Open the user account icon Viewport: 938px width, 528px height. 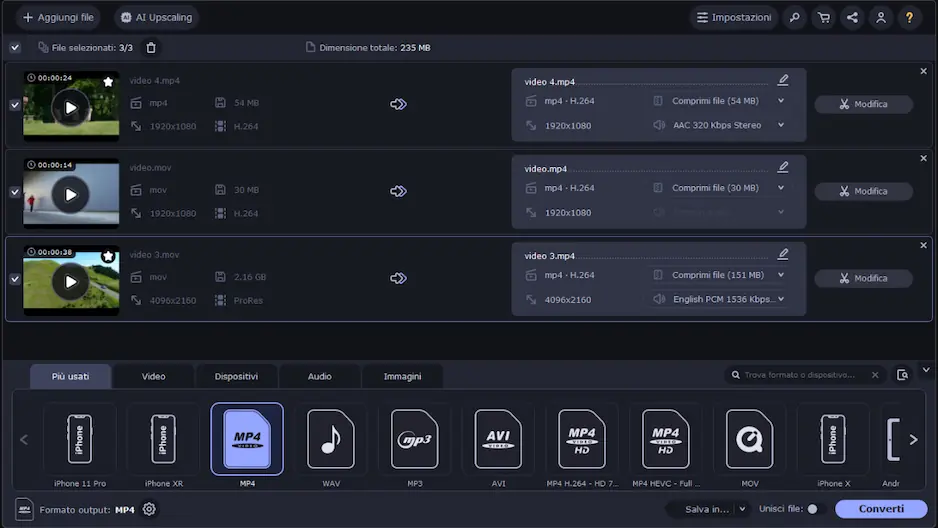point(880,18)
